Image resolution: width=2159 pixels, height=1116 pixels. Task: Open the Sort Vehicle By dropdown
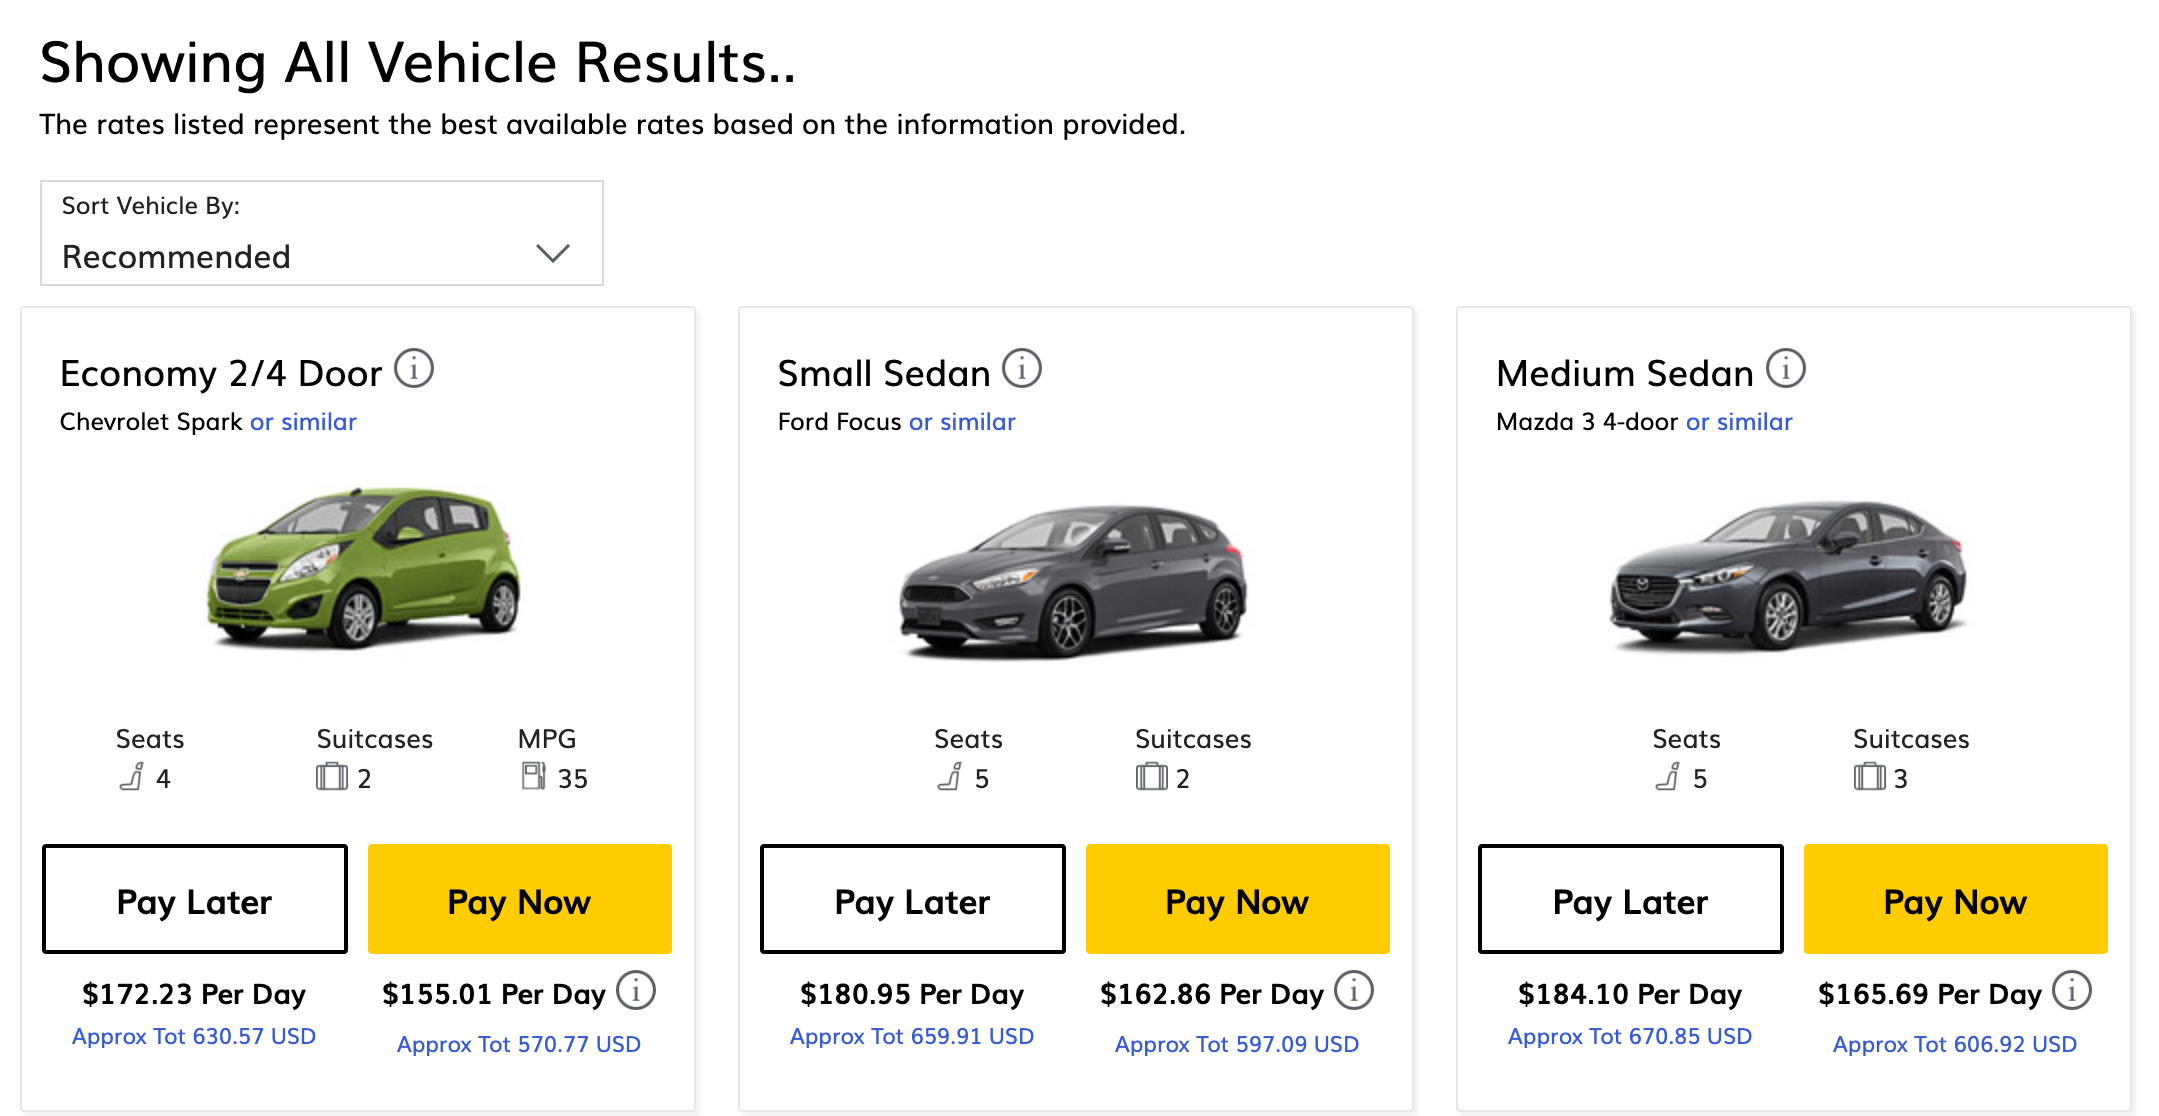point(321,234)
